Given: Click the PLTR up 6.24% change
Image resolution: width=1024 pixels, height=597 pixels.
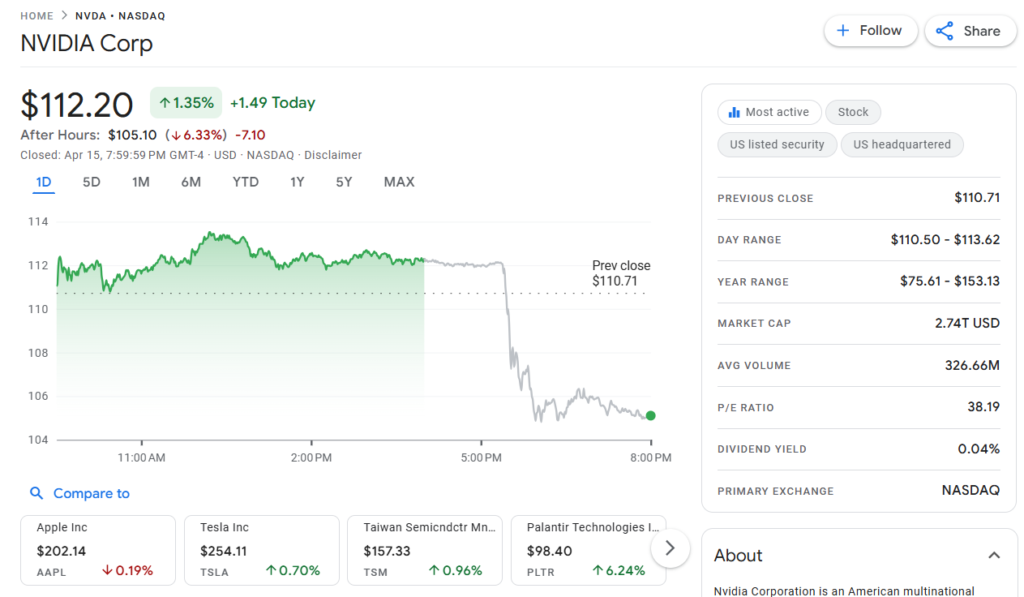Looking at the screenshot, I should [618, 571].
